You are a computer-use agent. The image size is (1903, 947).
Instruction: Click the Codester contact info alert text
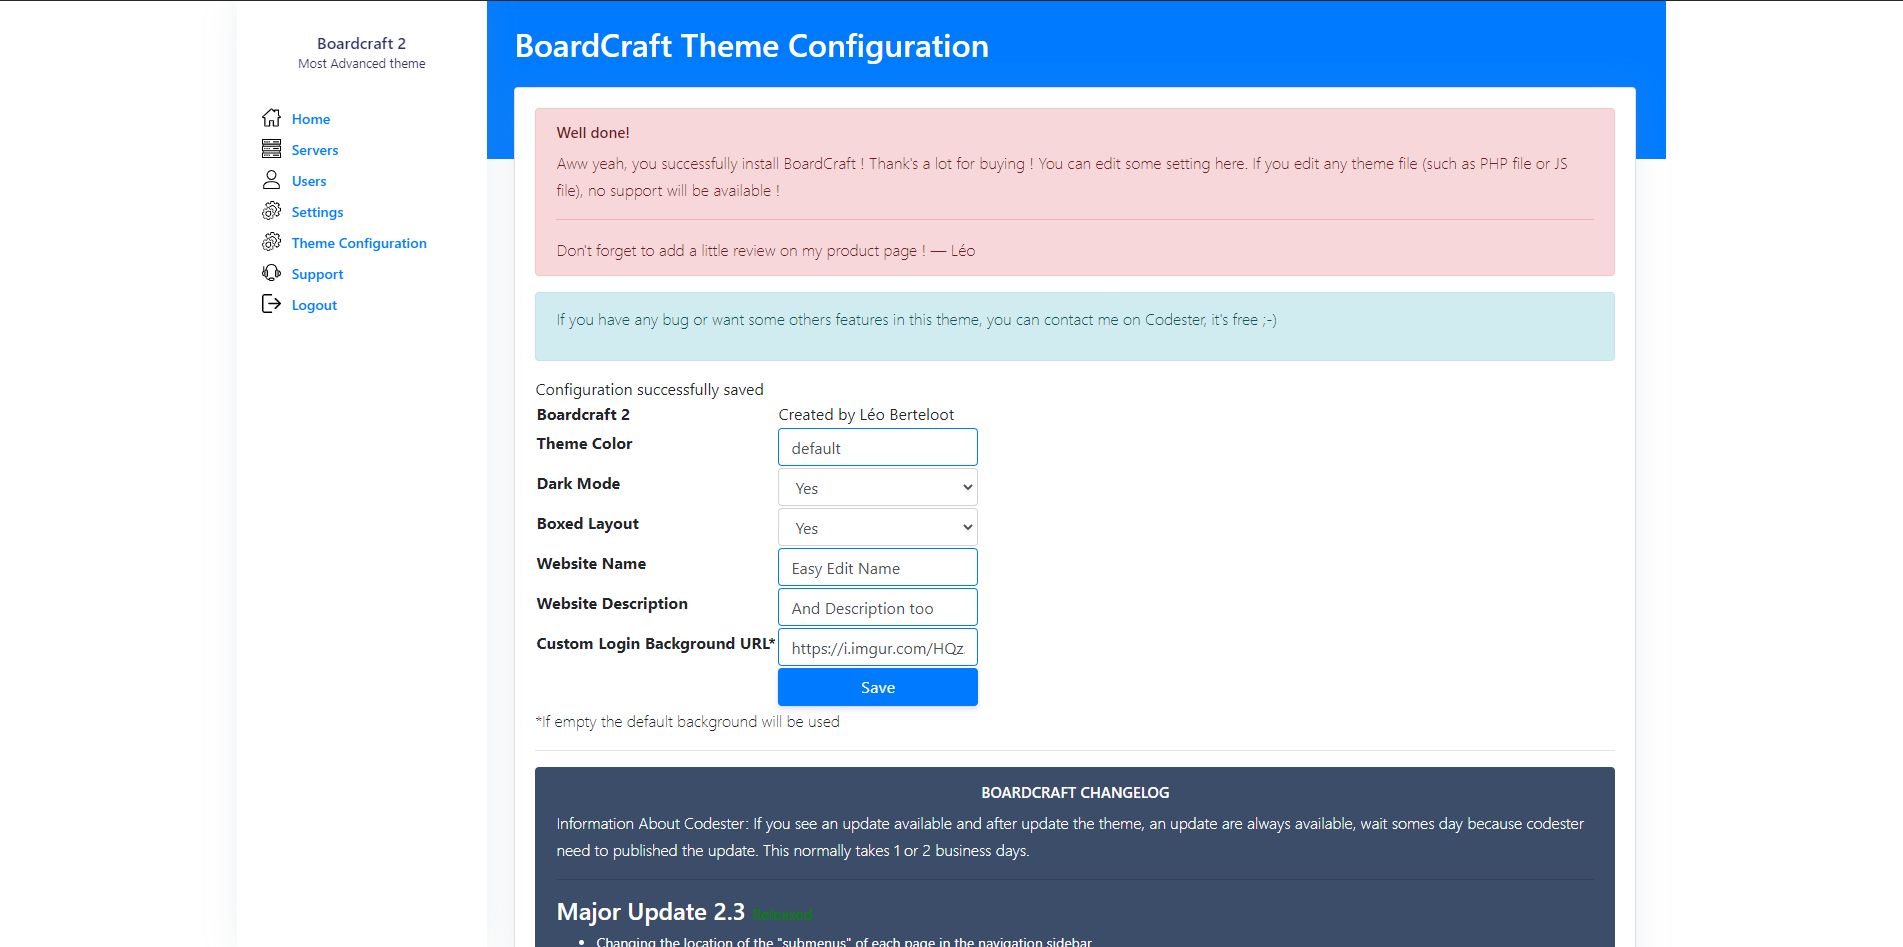(x=916, y=320)
